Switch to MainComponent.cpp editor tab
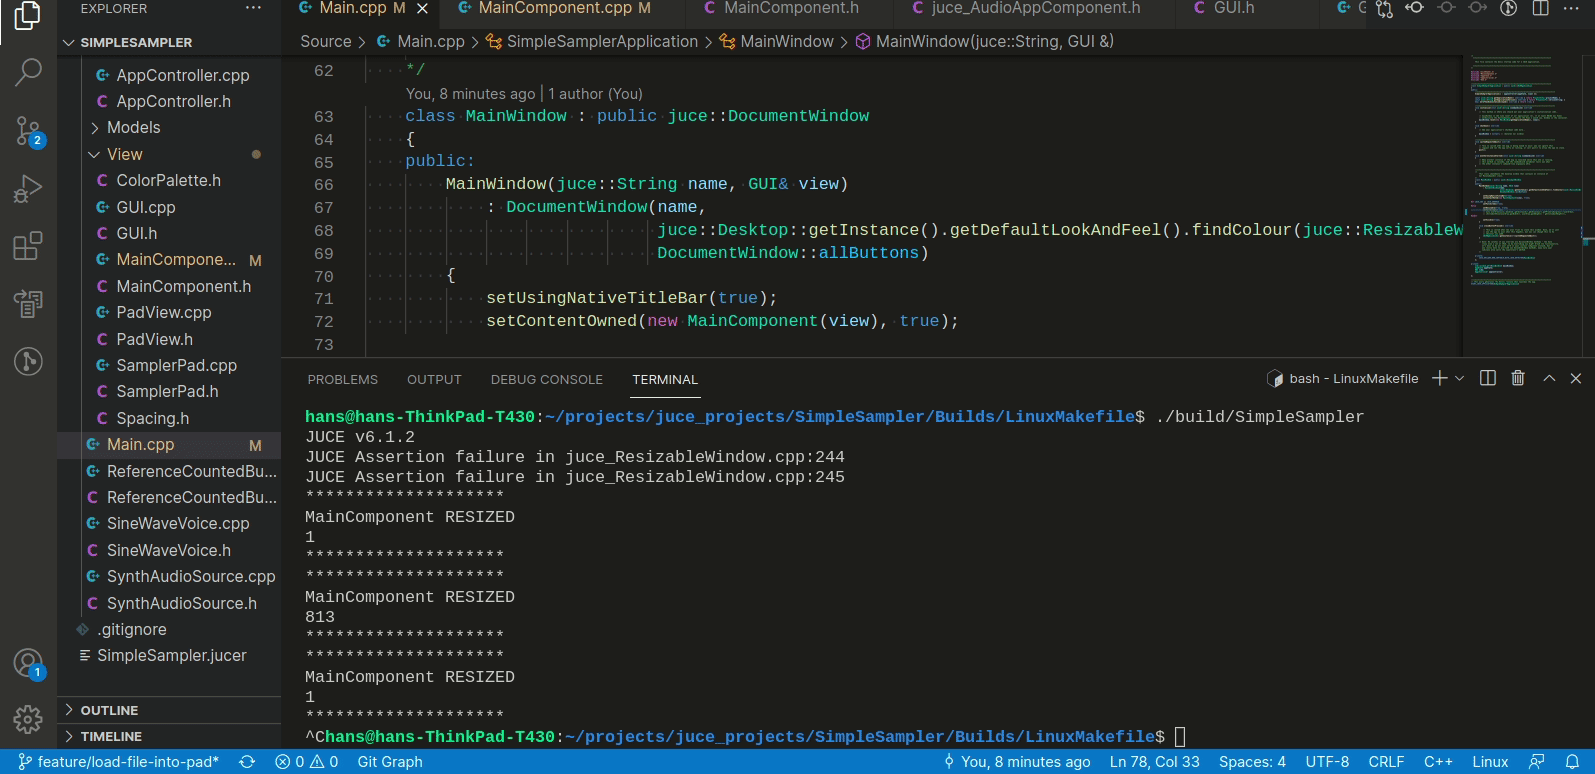The width and height of the screenshot is (1595, 774). 554,9
